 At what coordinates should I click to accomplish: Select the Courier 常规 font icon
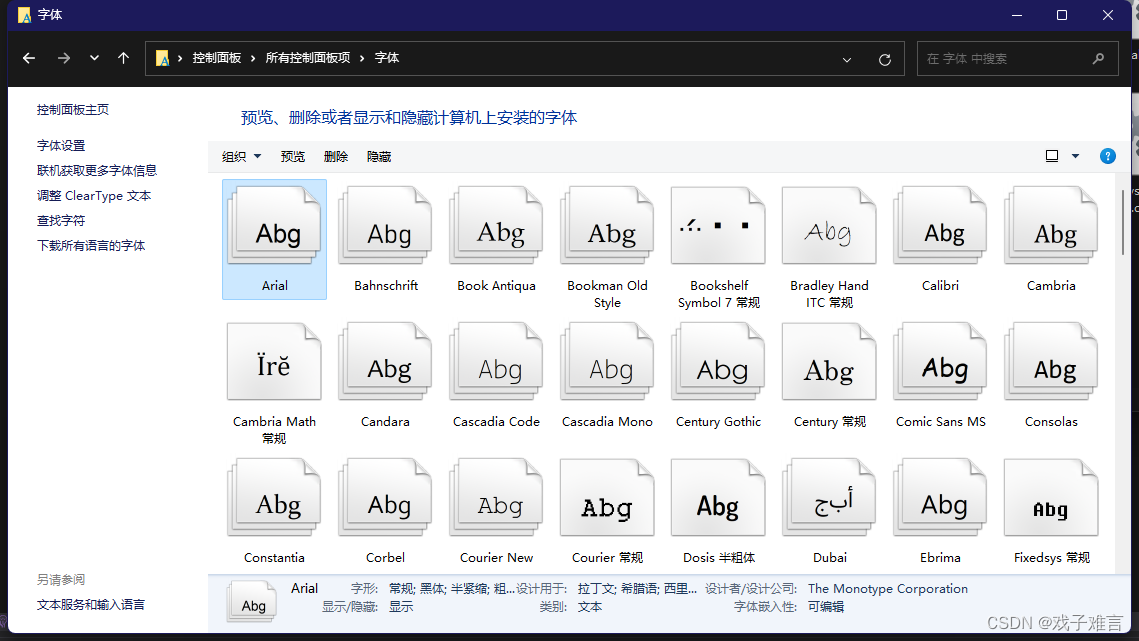(x=607, y=498)
